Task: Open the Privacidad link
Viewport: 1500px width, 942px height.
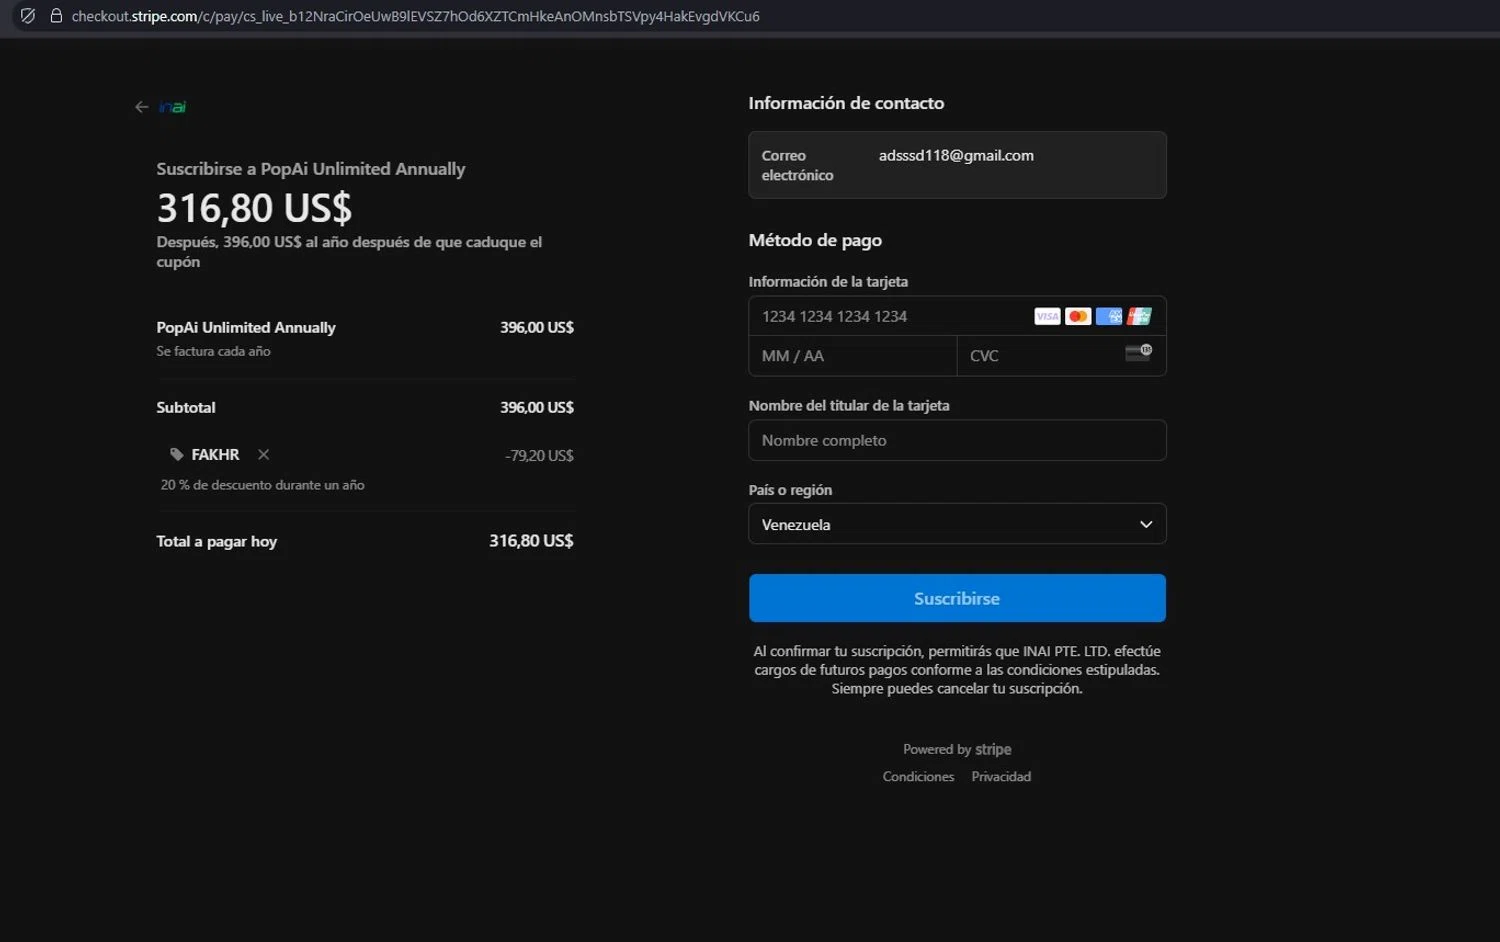Action: (x=1001, y=776)
